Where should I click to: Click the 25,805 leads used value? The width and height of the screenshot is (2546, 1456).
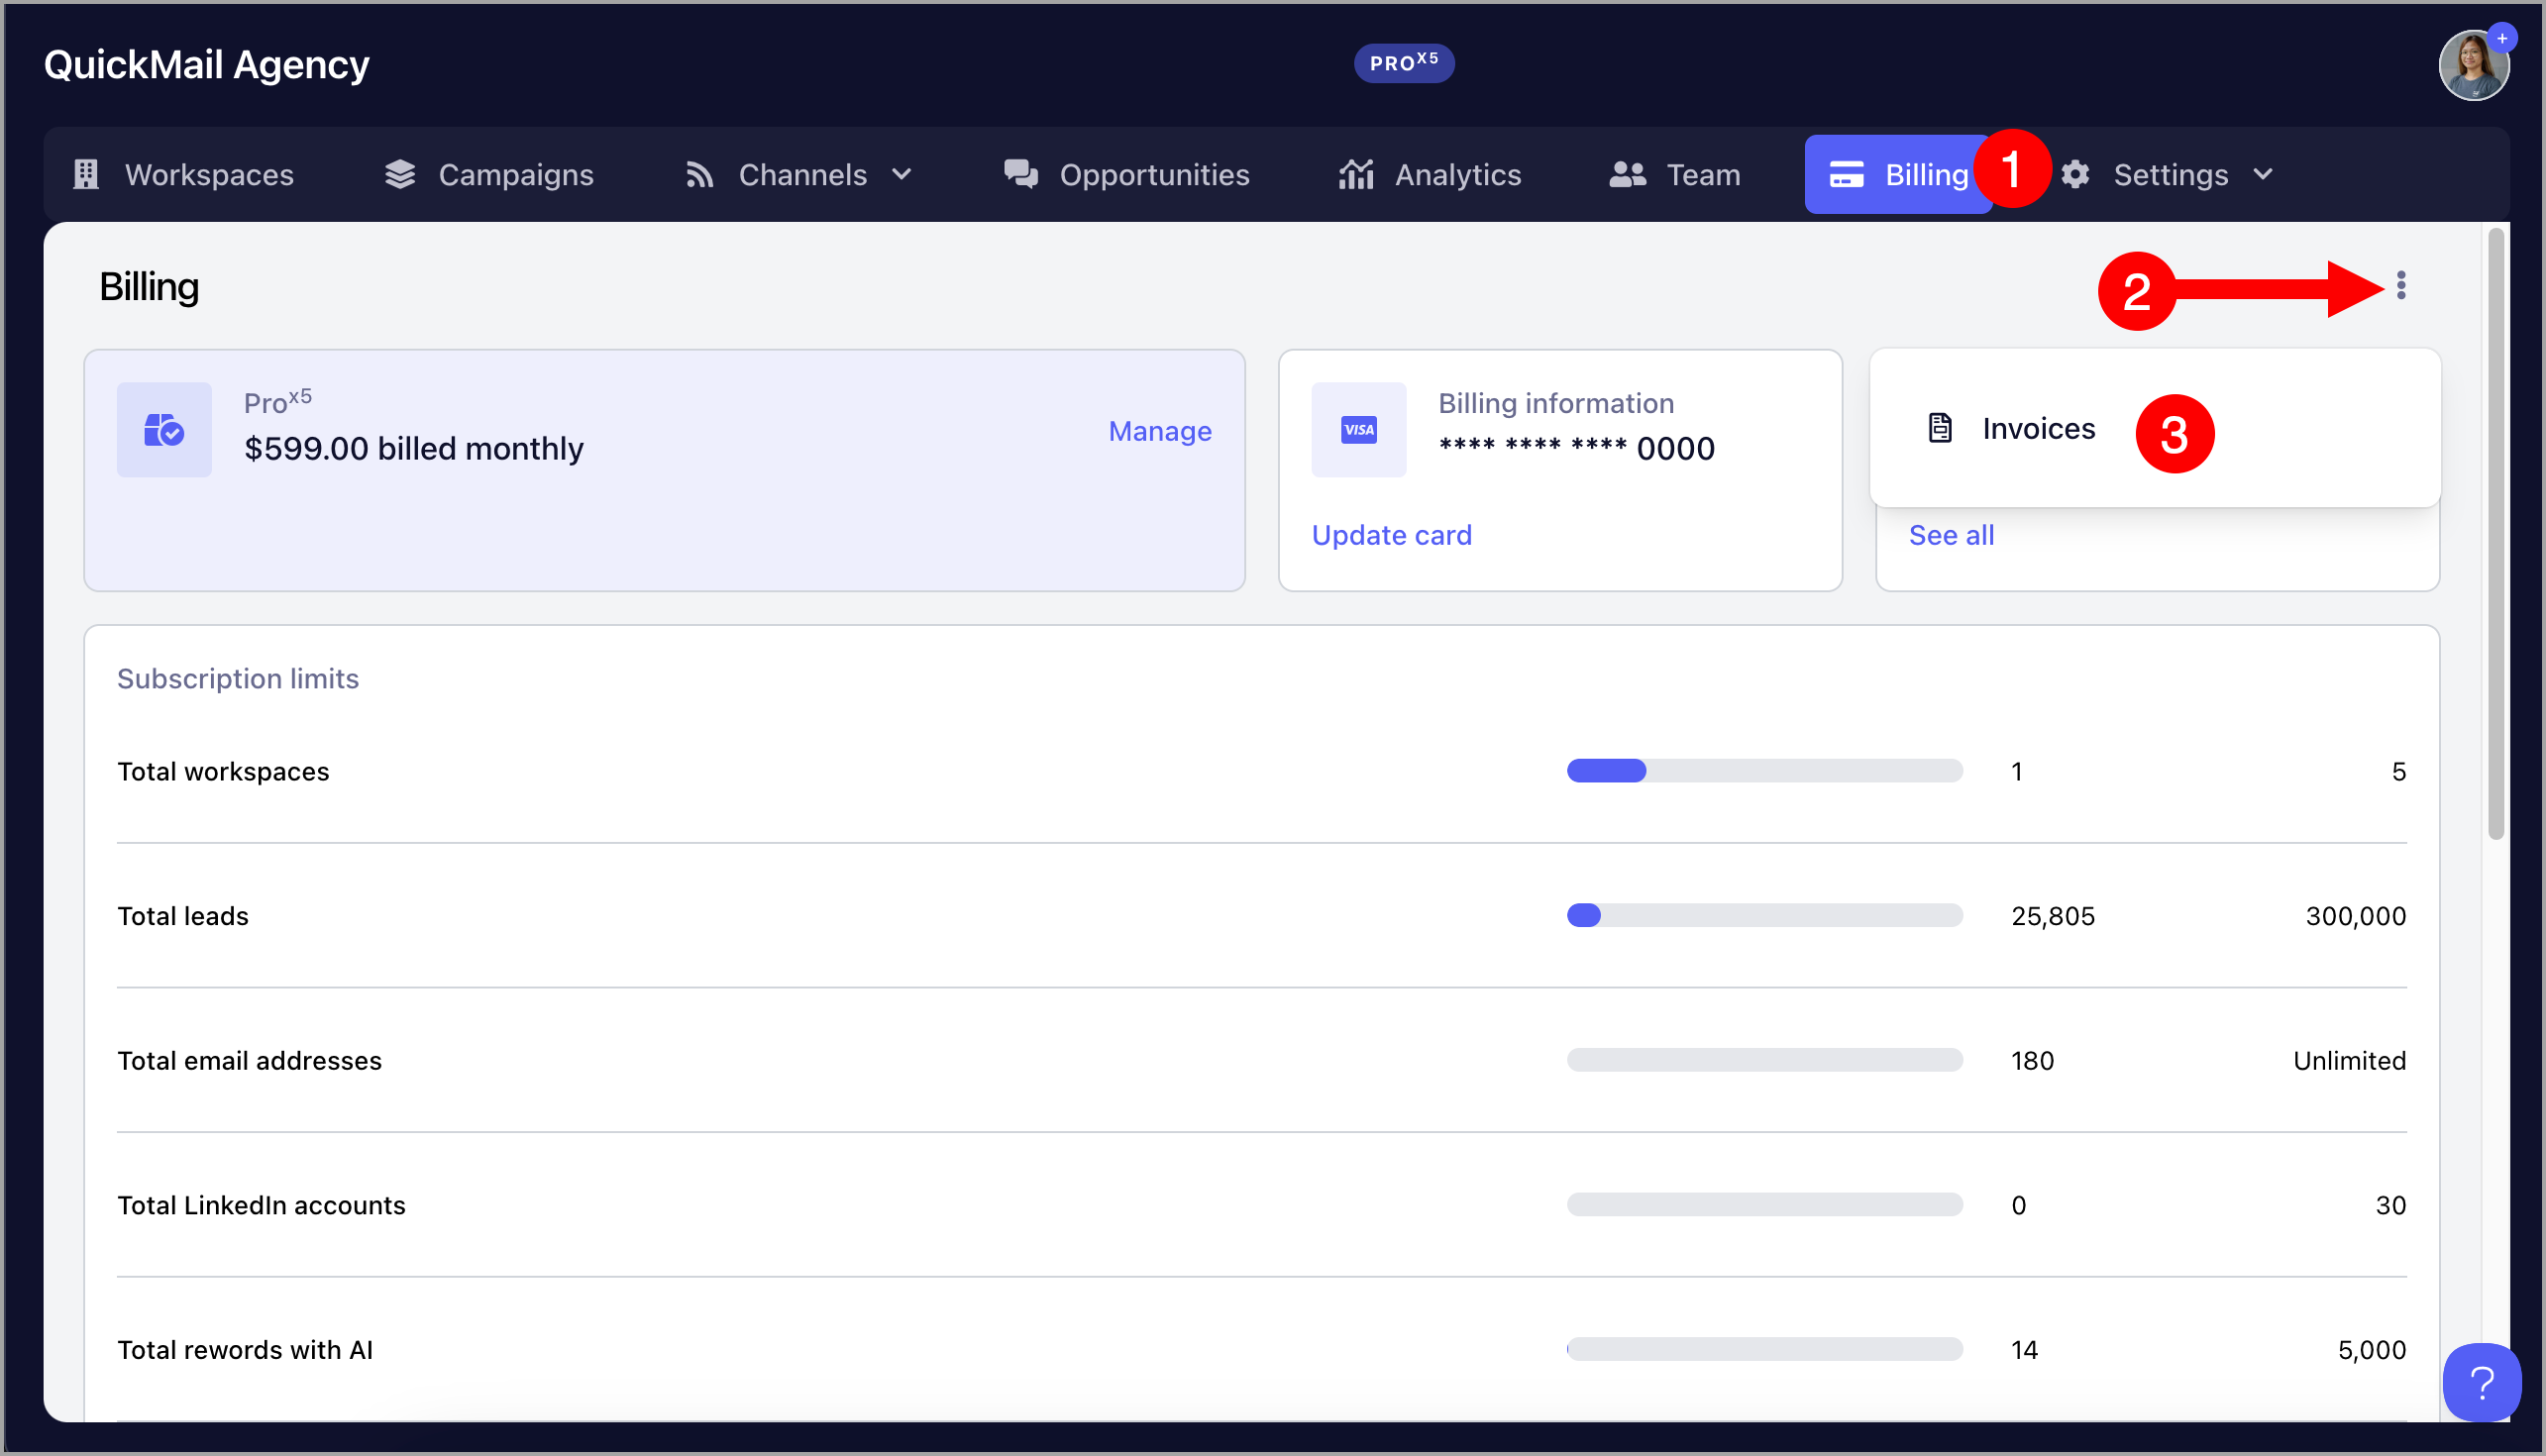click(2053, 916)
